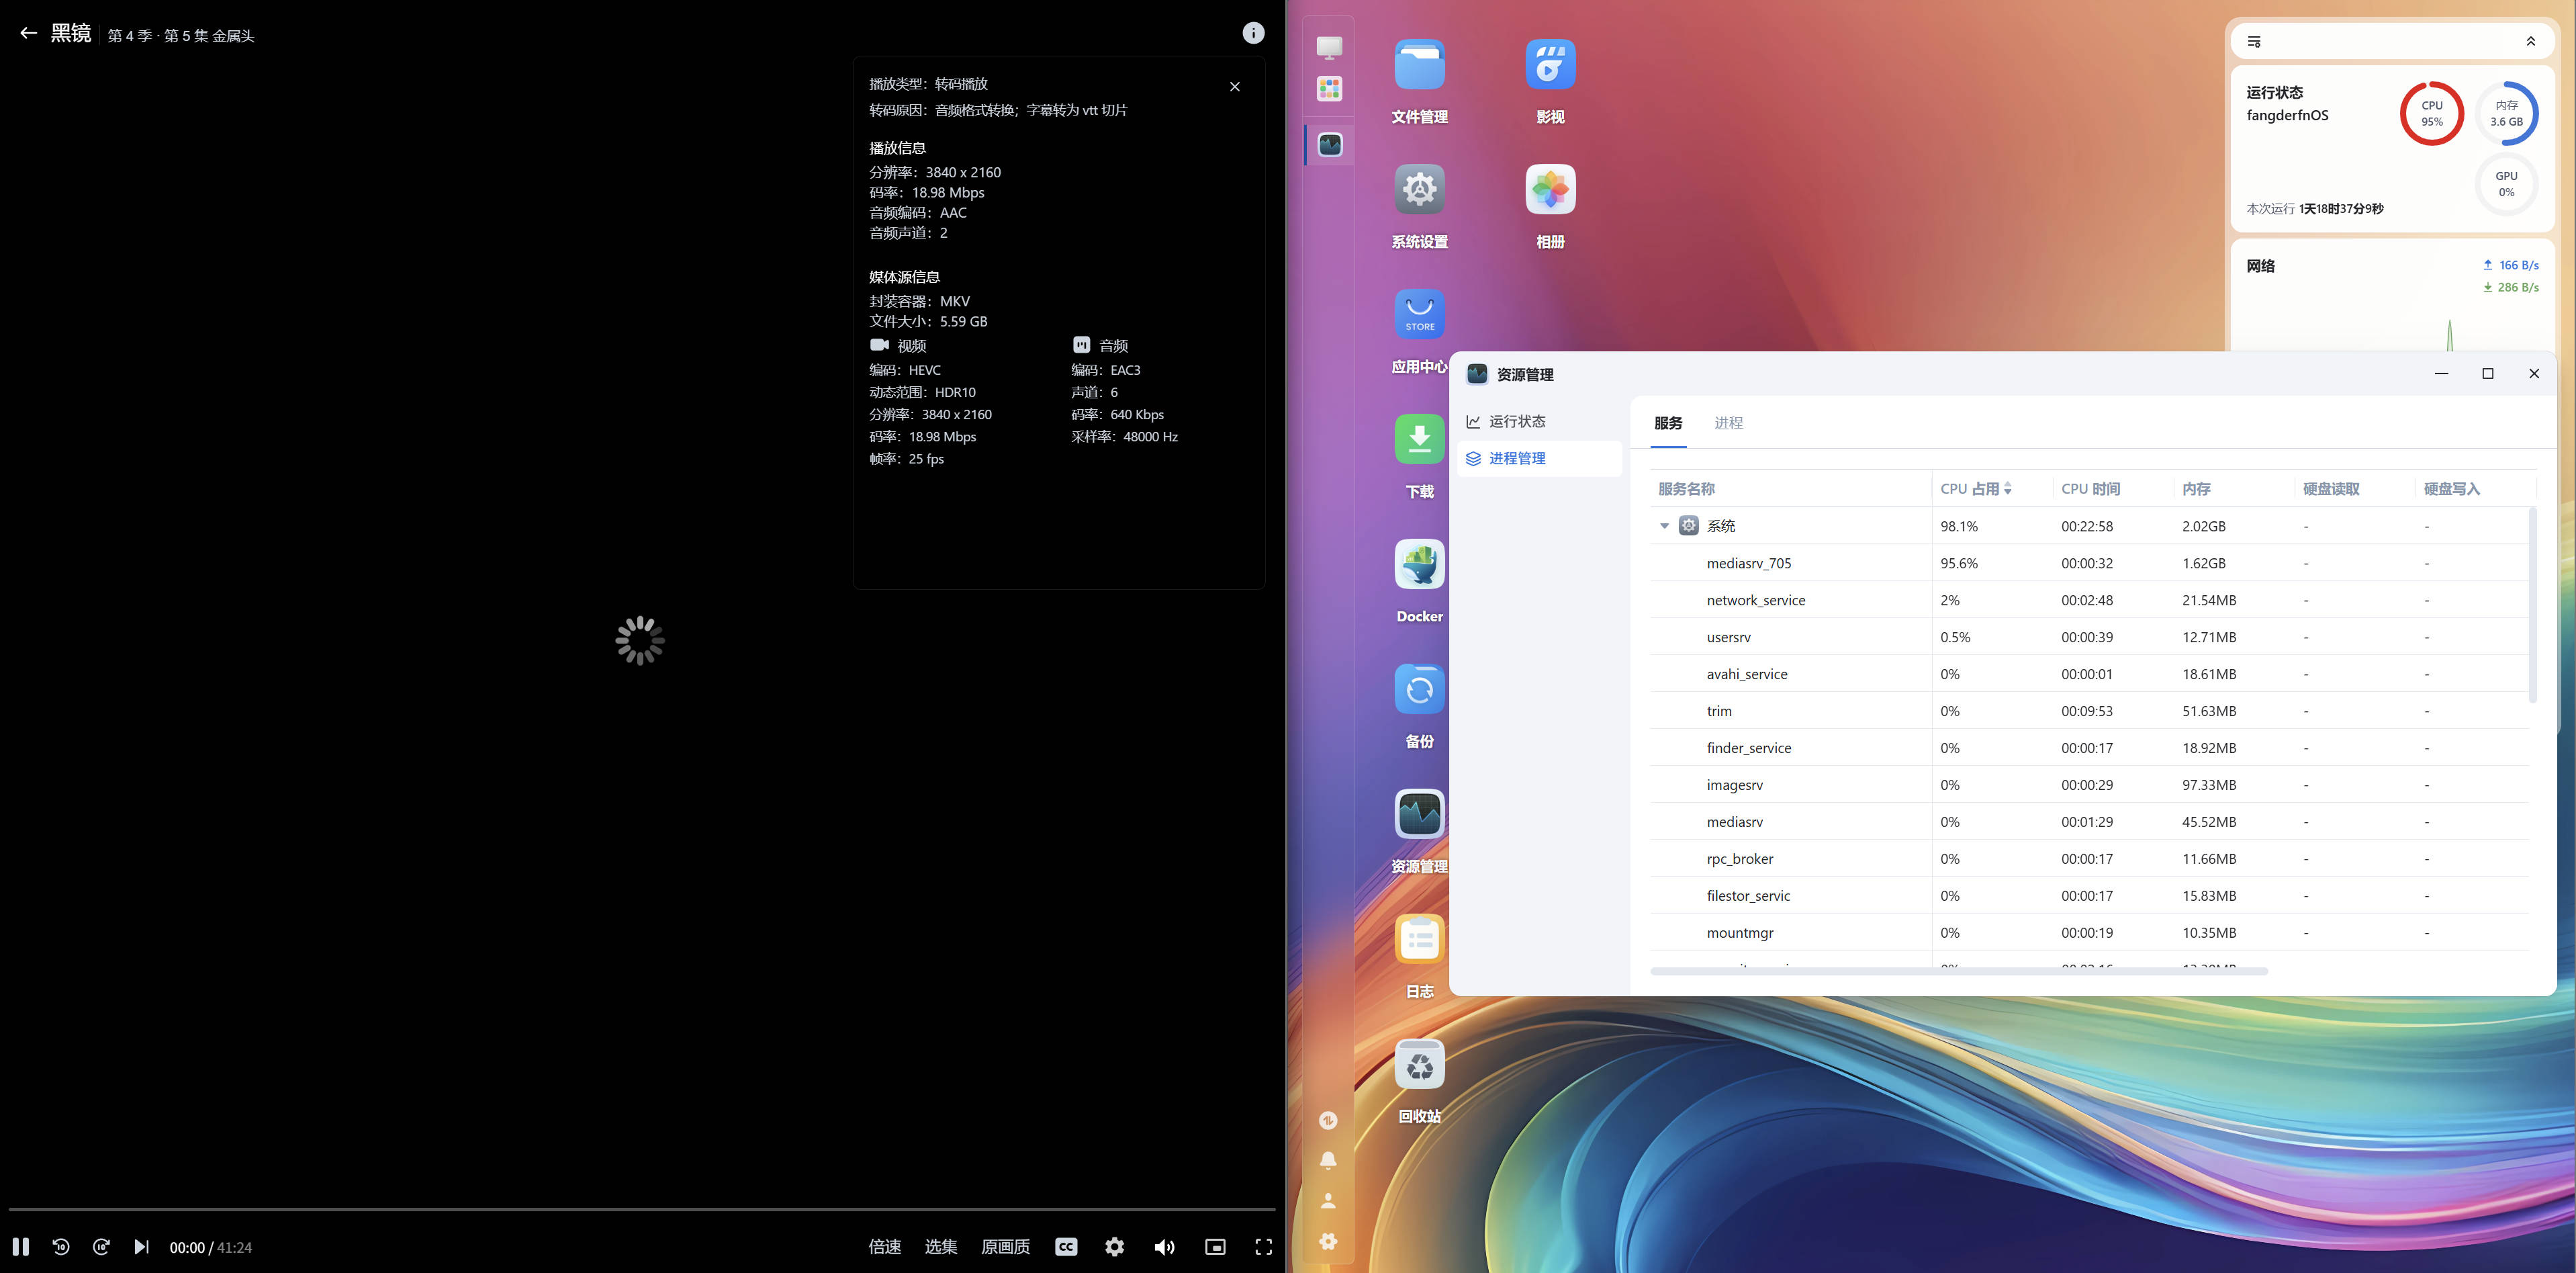Enter fullscreen playback mode

tap(1263, 1246)
